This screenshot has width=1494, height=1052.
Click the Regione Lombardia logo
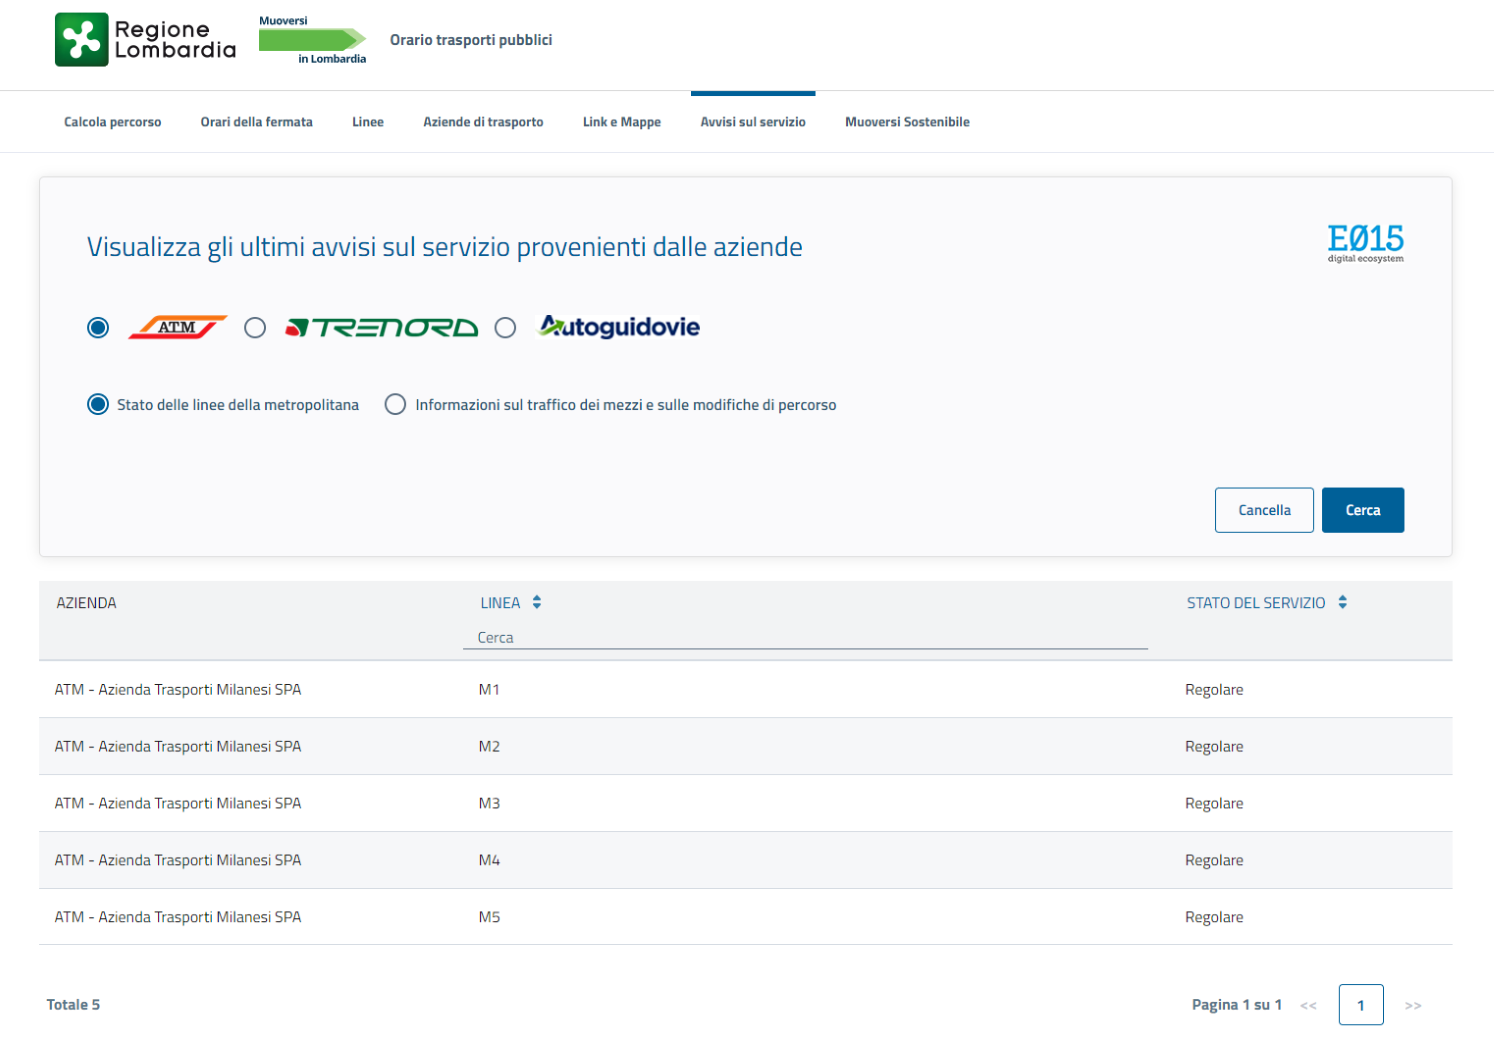pyautogui.click(x=145, y=40)
